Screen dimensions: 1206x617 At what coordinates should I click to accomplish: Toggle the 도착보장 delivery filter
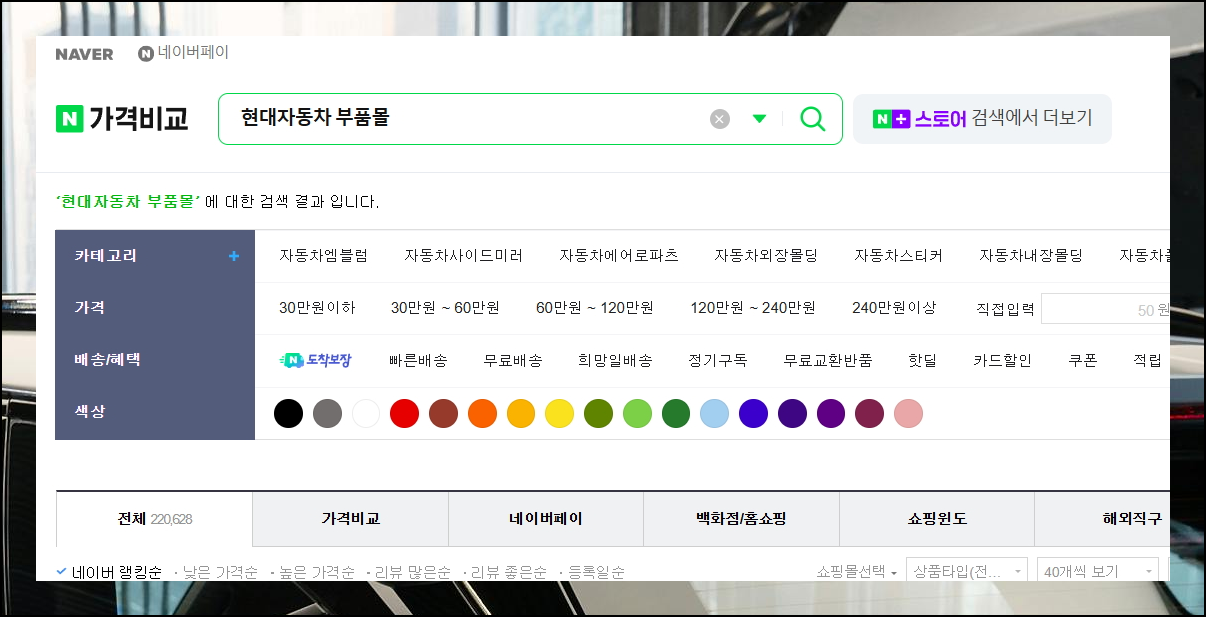pos(315,360)
